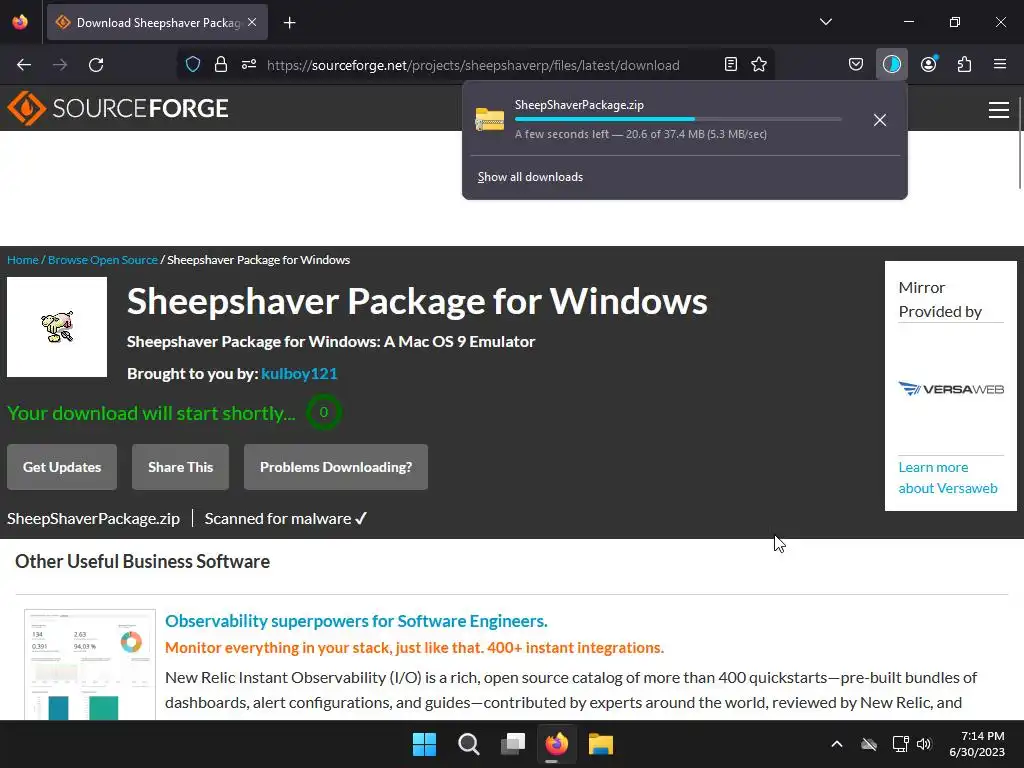1024x768 pixels.
Task: Click the Share This button
Action: click(x=180, y=467)
